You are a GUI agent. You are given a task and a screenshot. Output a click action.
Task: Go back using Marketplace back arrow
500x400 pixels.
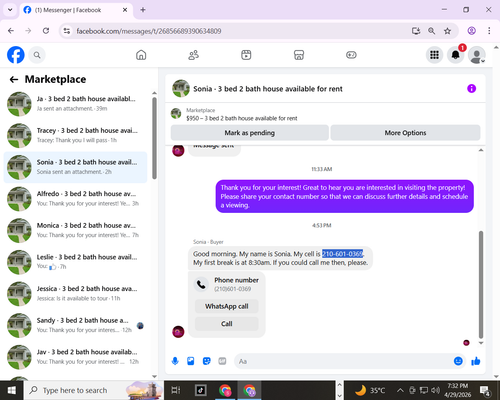pos(14,79)
